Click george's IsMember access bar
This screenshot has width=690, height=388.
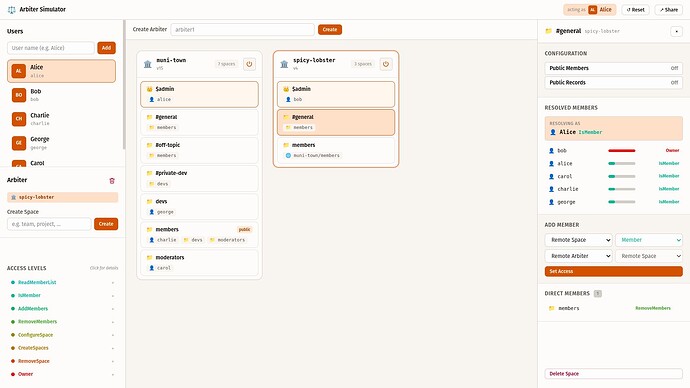(621, 202)
